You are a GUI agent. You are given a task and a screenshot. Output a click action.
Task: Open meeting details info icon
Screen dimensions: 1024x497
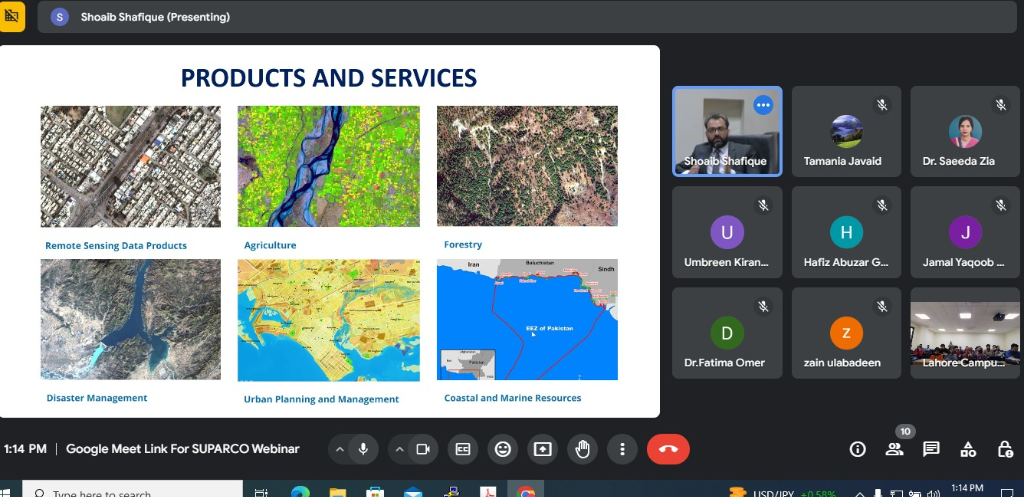coord(857,449)
